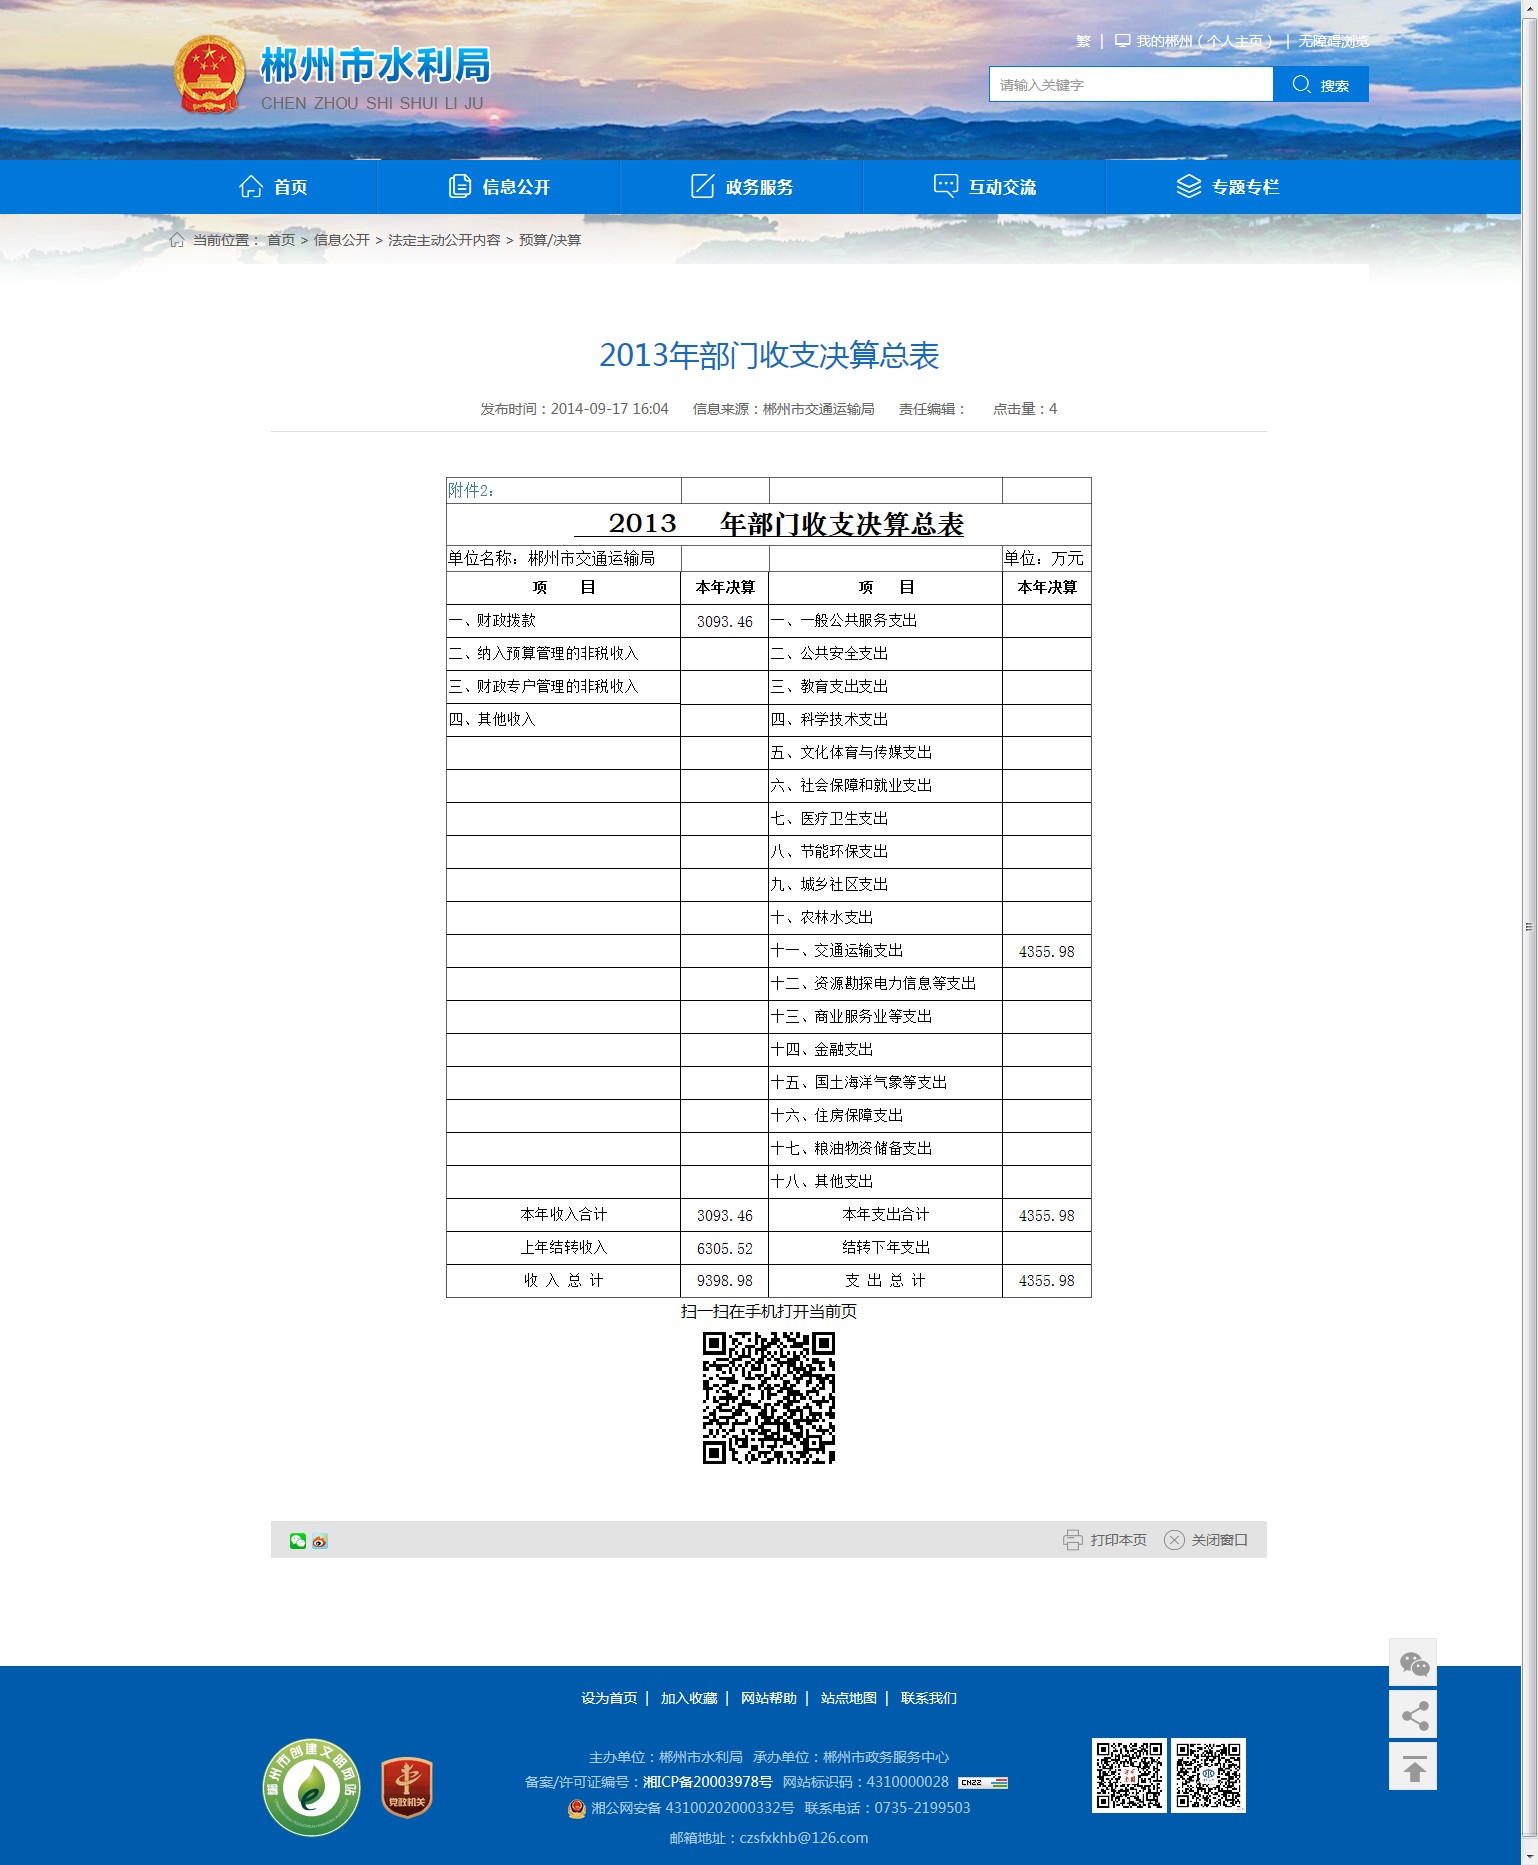Click the floating WeChat sidebar icon
The image size is (1538, 1865).
1413,1663
